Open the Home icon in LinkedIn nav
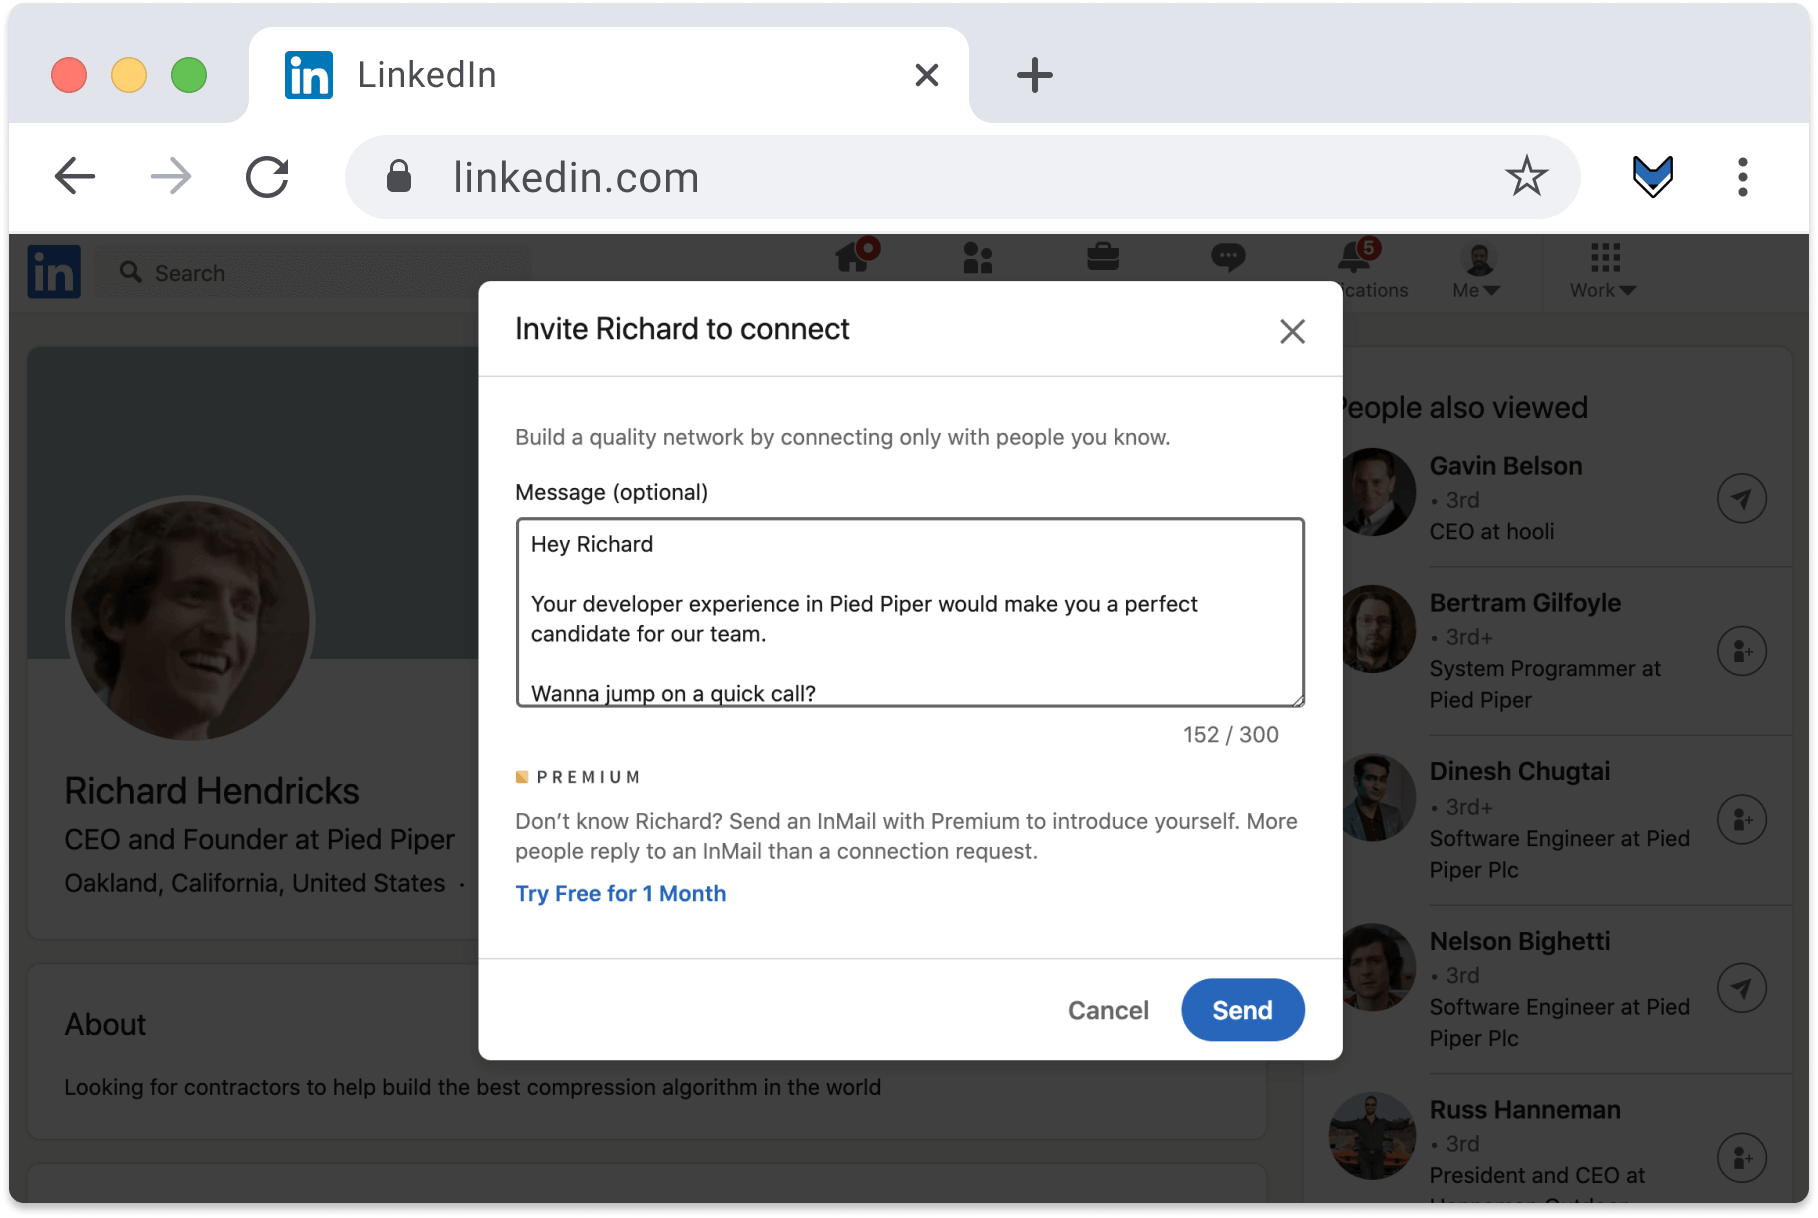Viewport: 1818px width, 1218px height. click(856, 256)
